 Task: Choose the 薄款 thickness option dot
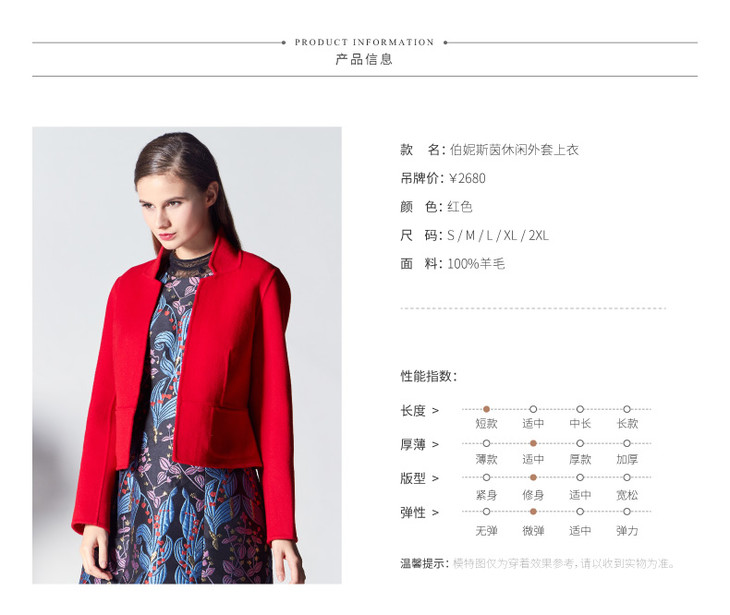coord(486,443)
